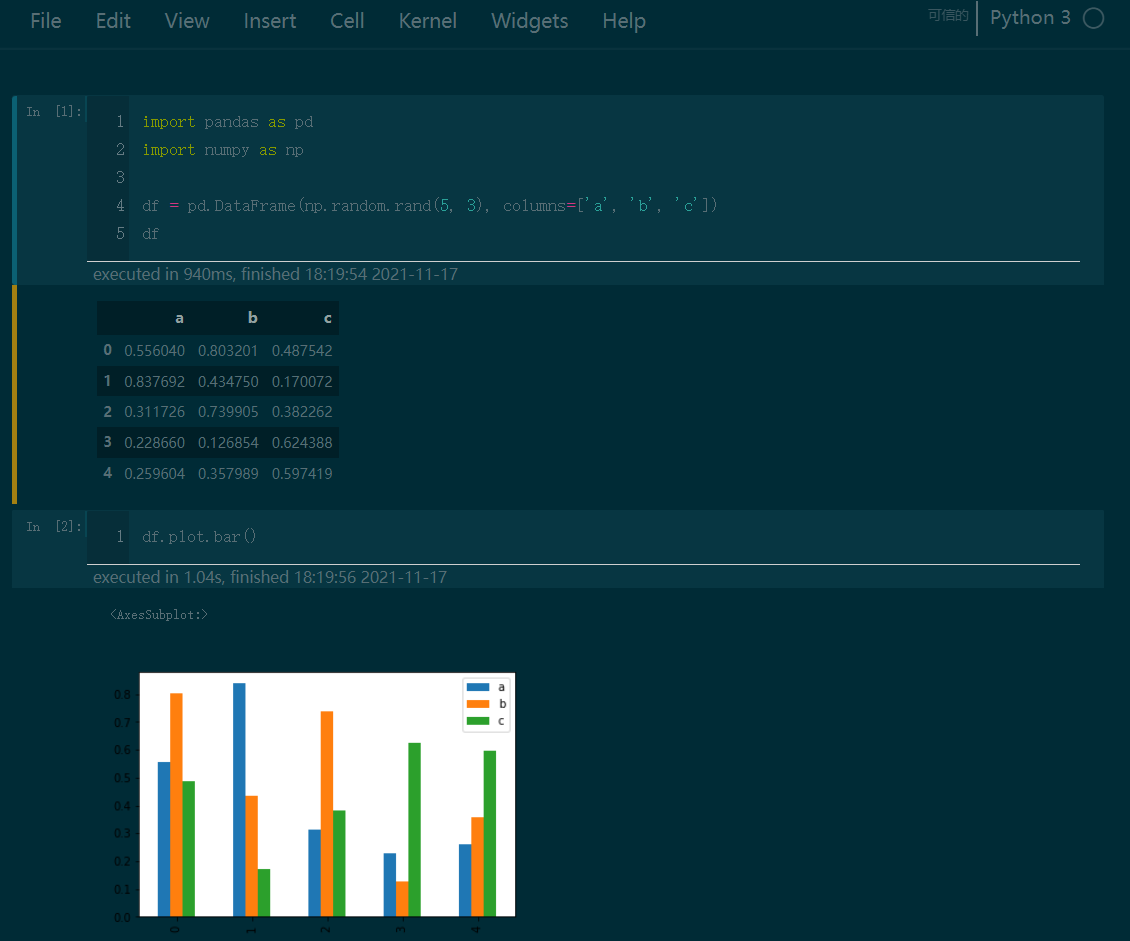Screen dimensions: 1130x941
Task: Click the cell value 0.126854
Action: point(228,443)
